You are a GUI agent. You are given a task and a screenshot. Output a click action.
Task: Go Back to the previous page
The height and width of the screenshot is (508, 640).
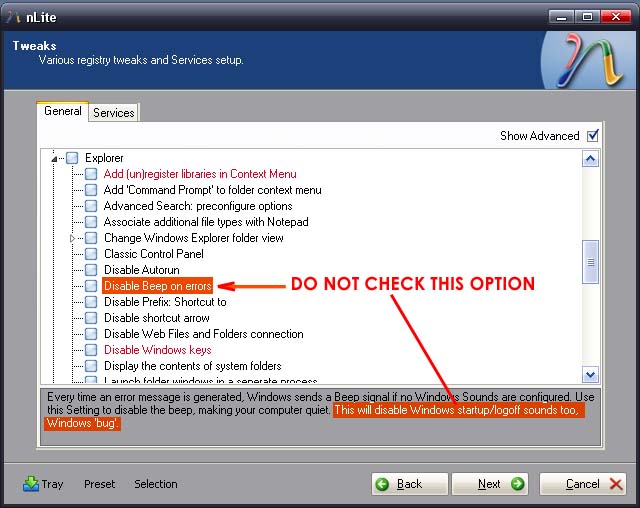point(409,484)
